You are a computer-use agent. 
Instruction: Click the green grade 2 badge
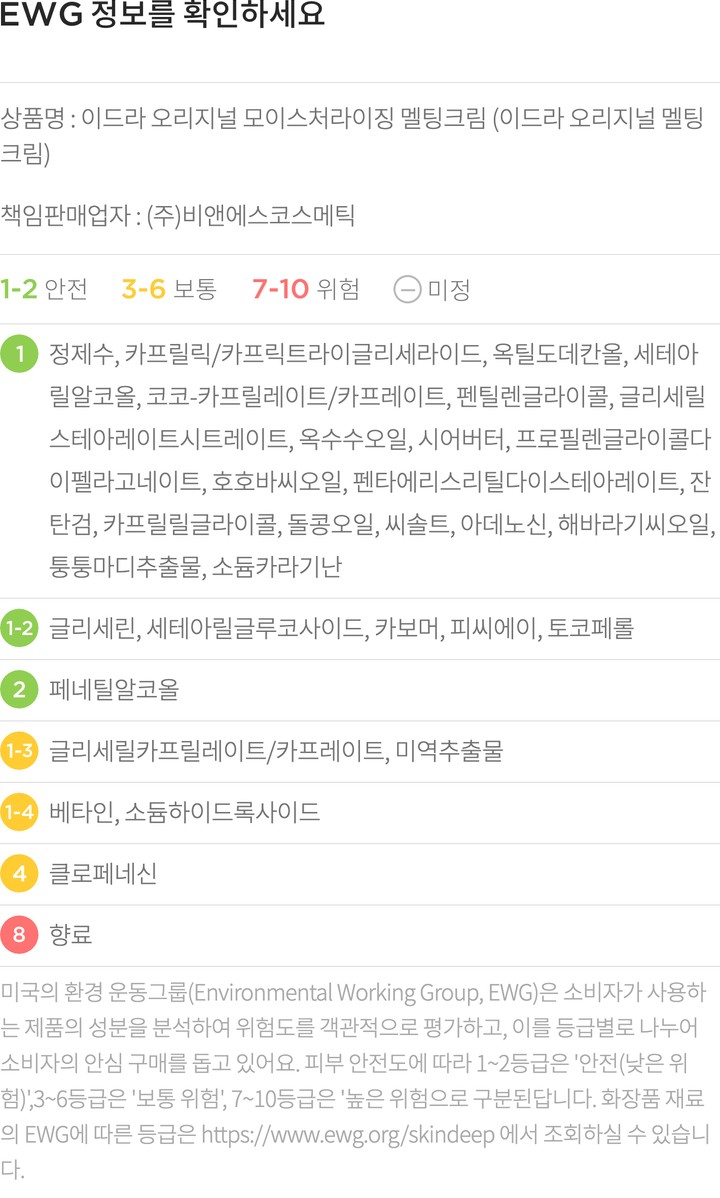tap(19, 690)
